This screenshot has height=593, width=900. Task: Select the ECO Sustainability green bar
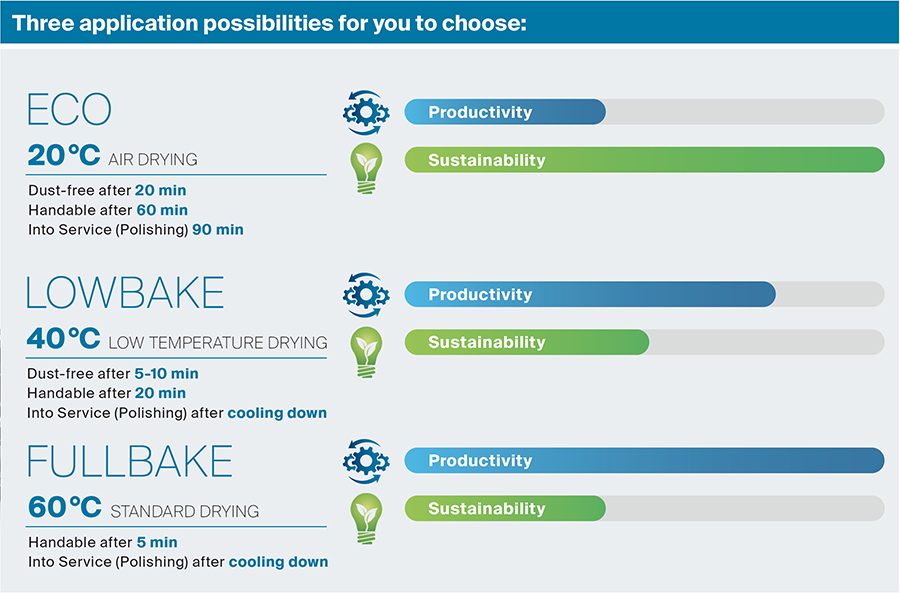tap(645, 160)
